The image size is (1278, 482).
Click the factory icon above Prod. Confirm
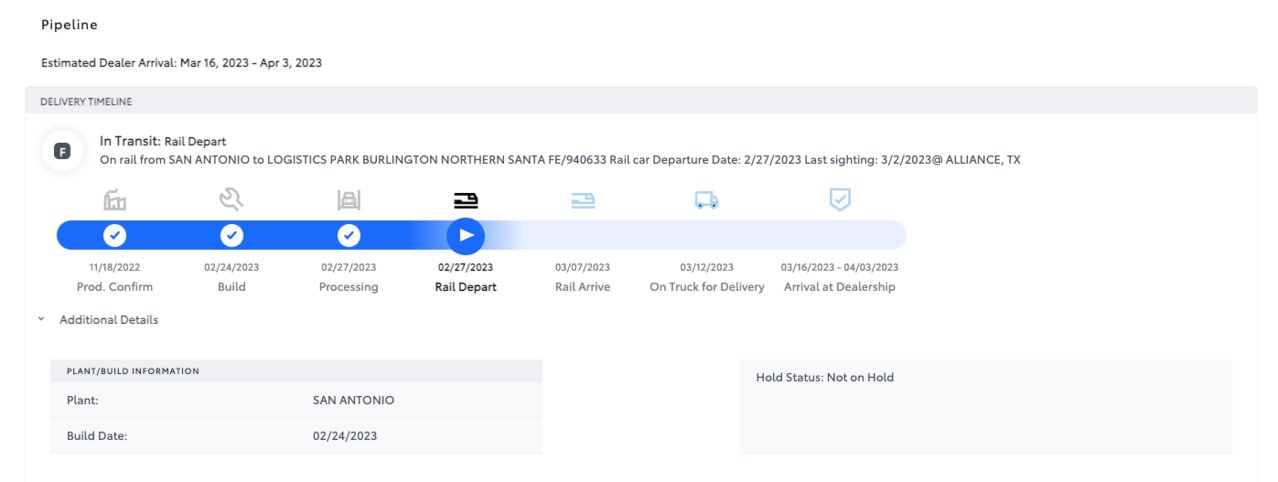115,200
